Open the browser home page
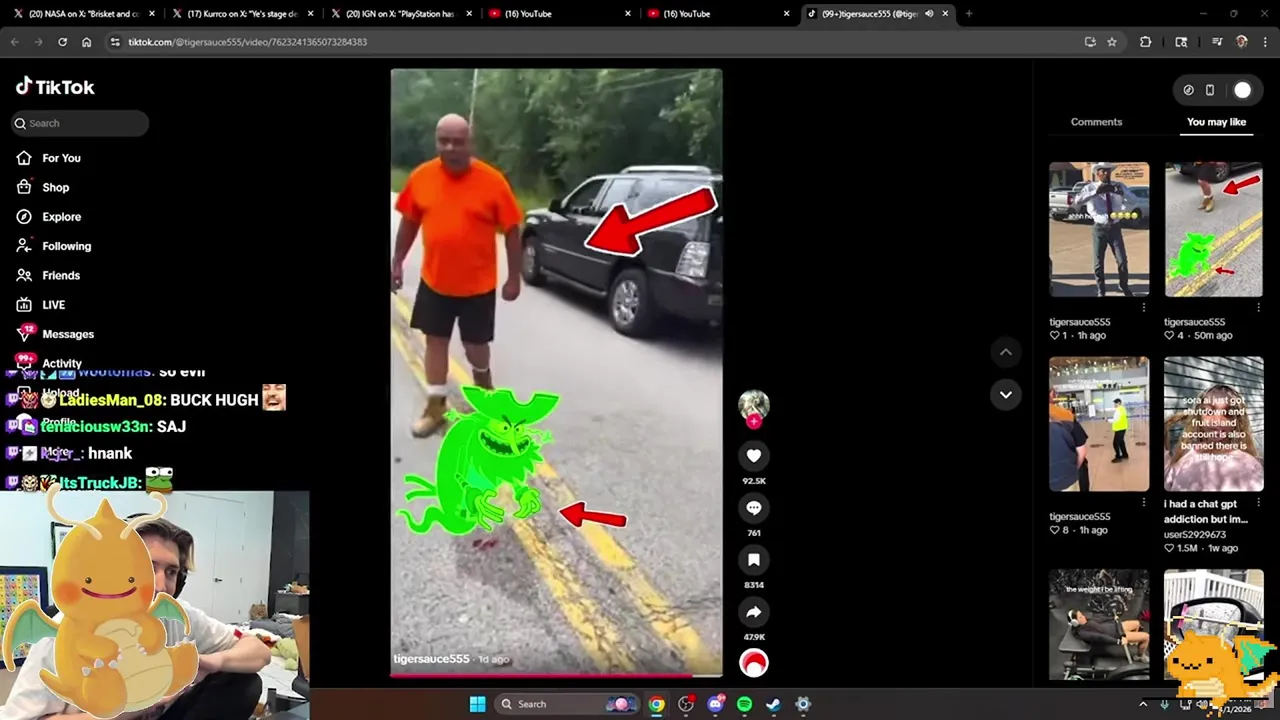Screen dimensions: 1280x720 [x=86, y=42]
